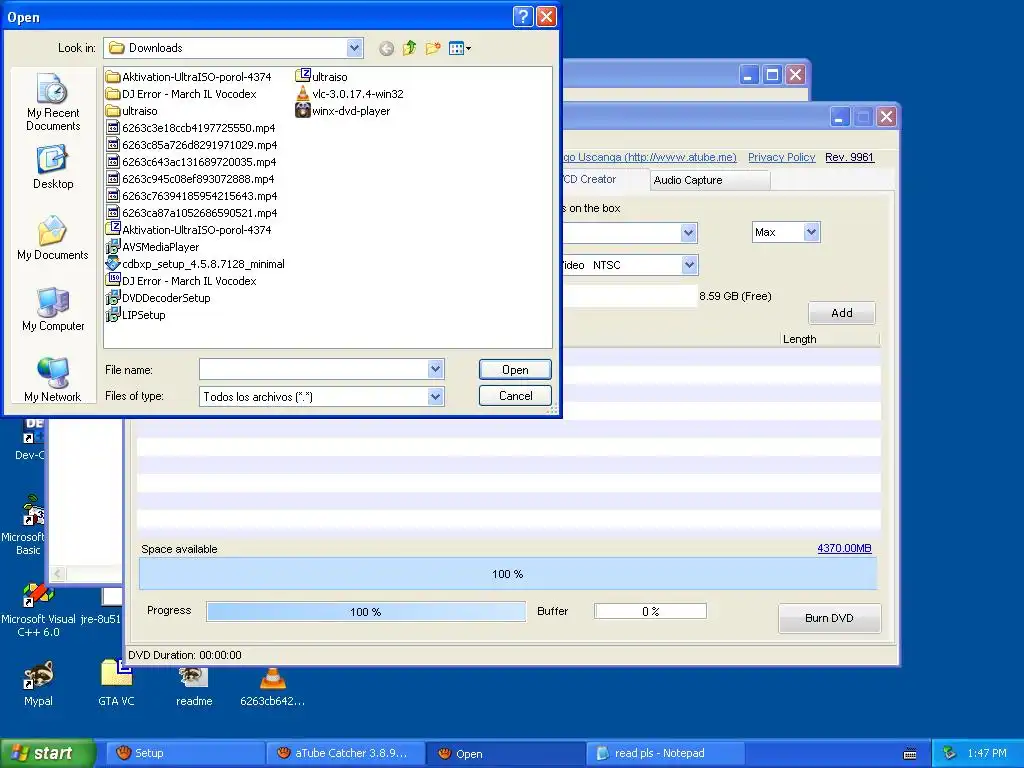
Task: Select cdbxp_setup_4.5.8.7128_minimal file
Action: (x=195, y=264)
